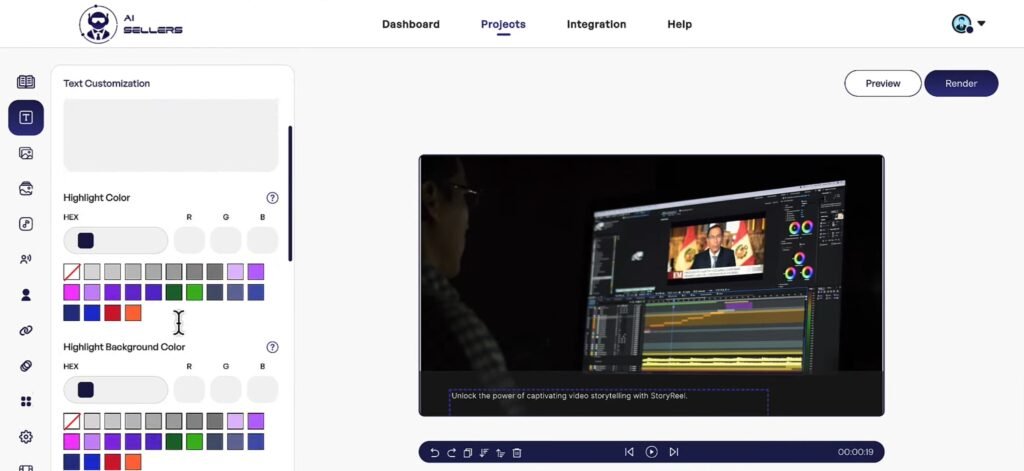The image size is (1024, 471).
Task: Click the B field under Highlight Background Color
Action: click(x=262, y=390)
